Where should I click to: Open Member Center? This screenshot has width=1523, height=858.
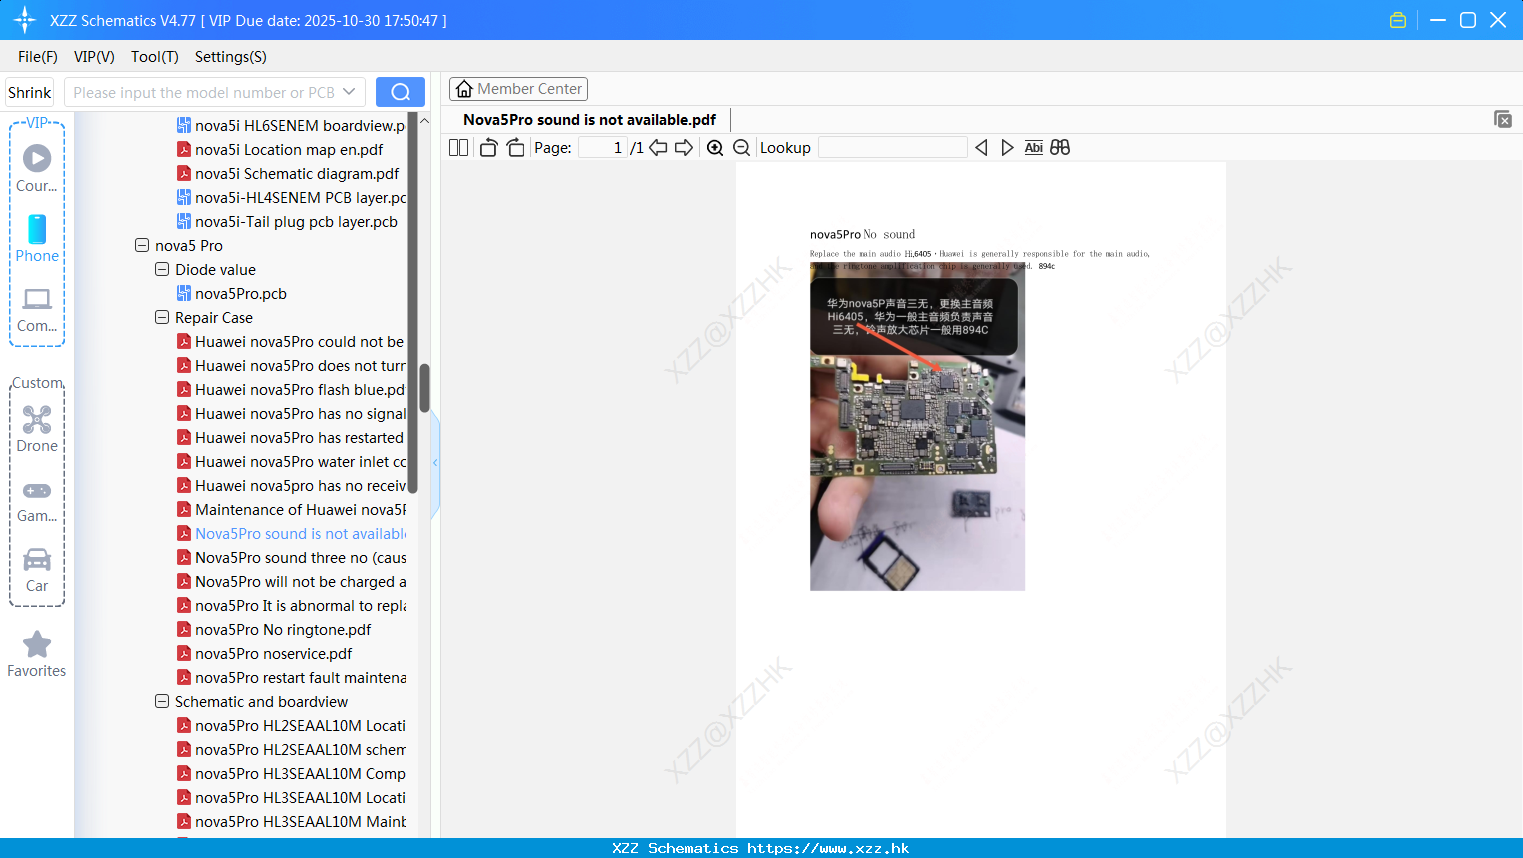[518, 89]
